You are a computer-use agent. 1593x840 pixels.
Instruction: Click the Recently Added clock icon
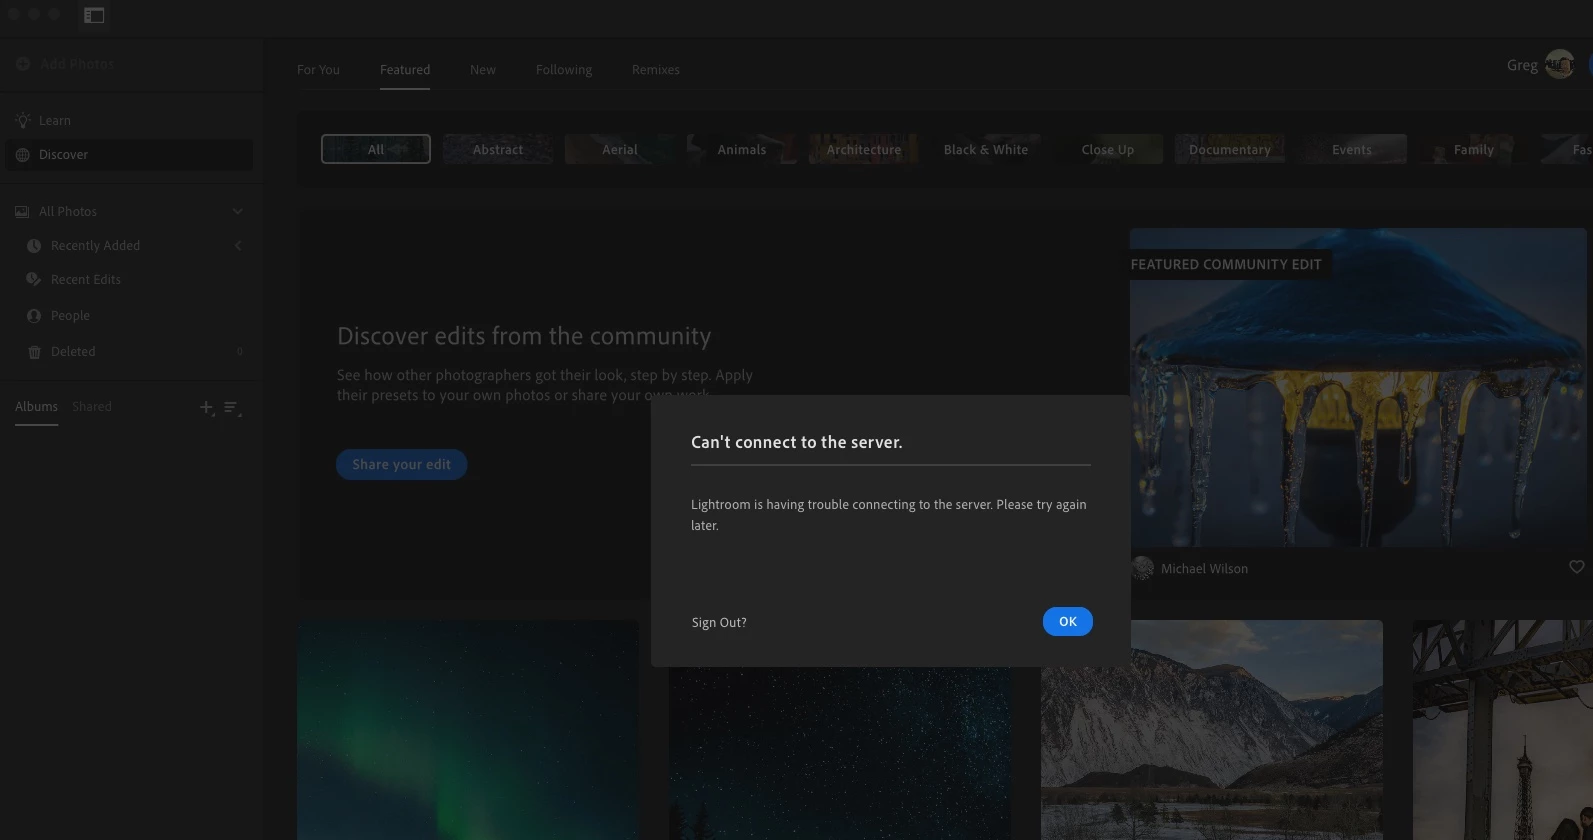pos(34,245)
